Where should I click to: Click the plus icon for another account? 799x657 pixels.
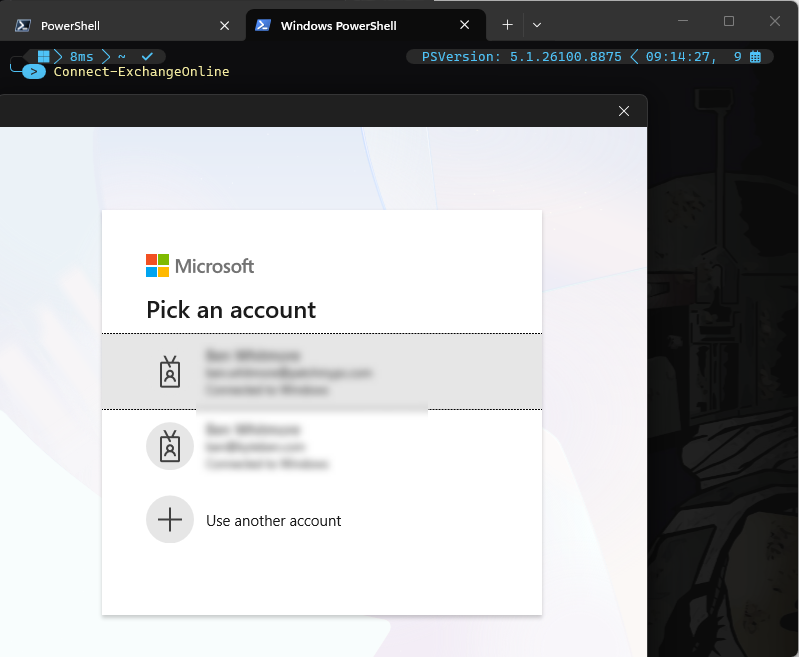click(170, 519)
